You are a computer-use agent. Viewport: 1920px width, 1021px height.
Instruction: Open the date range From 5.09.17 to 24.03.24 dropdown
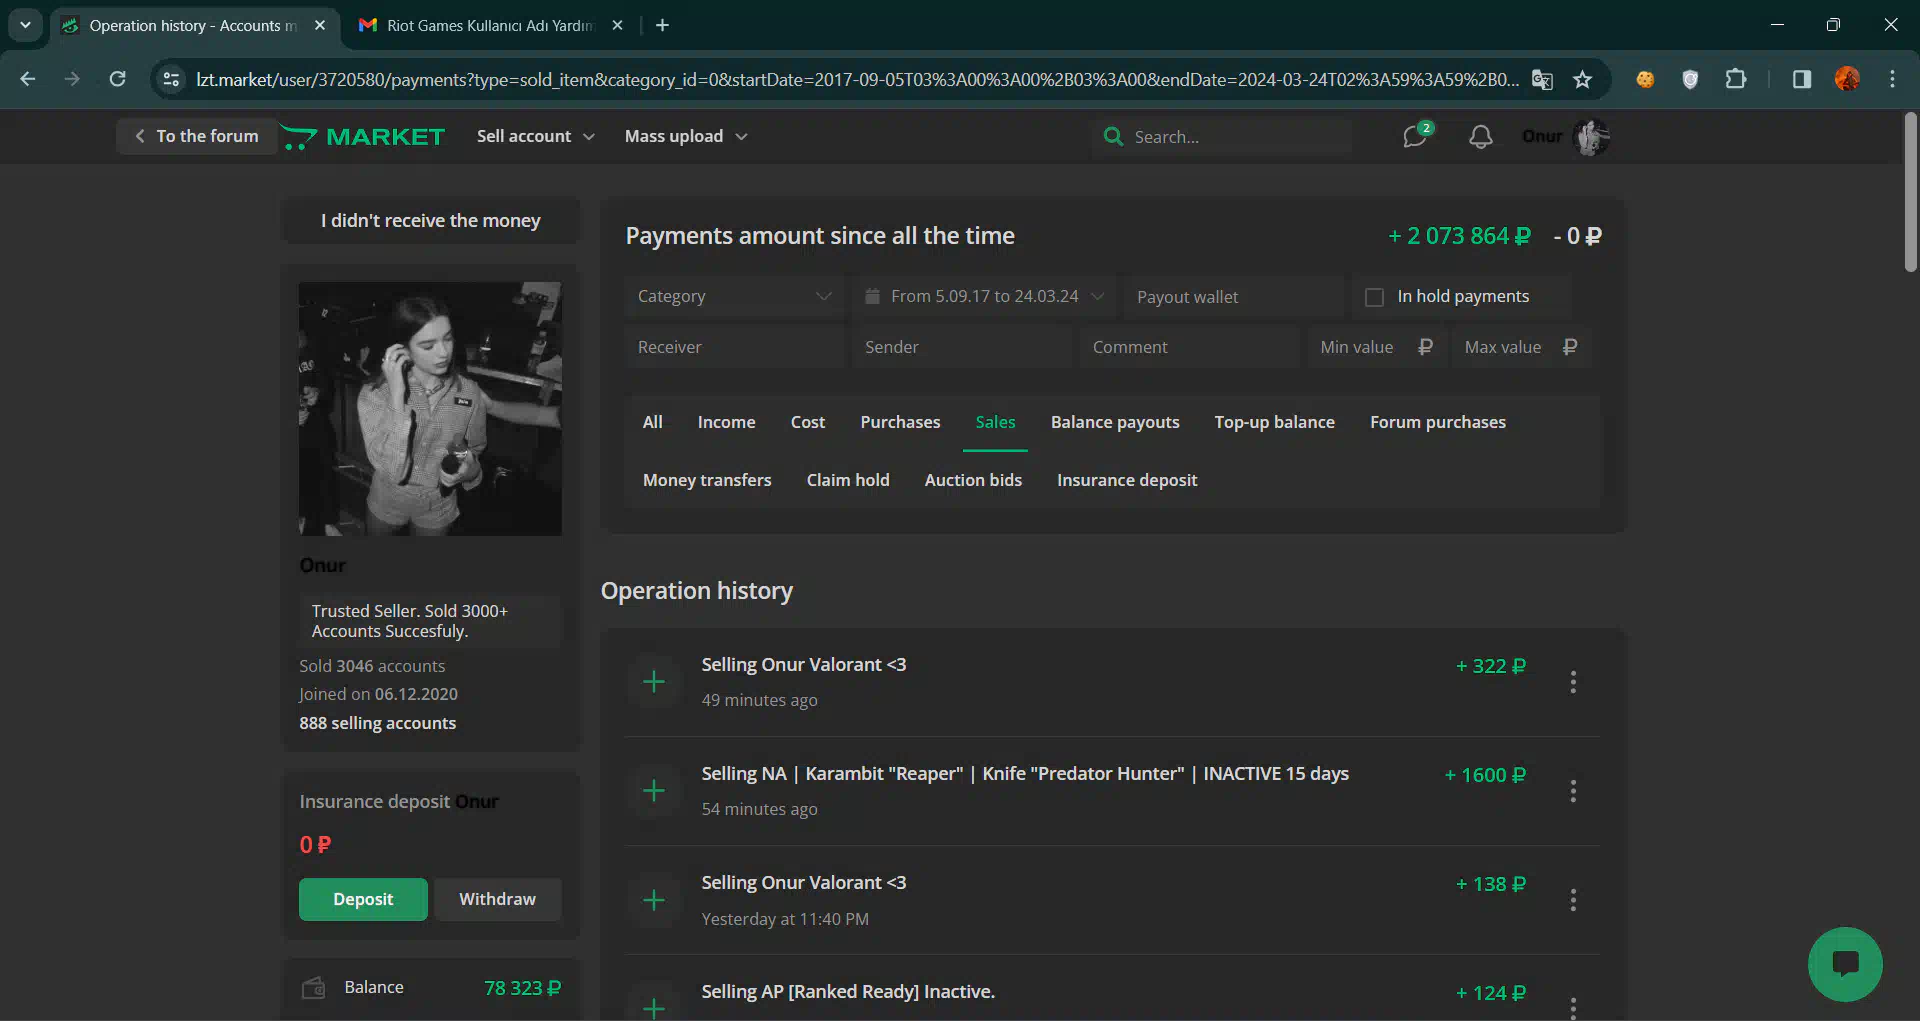pos(985,296)
